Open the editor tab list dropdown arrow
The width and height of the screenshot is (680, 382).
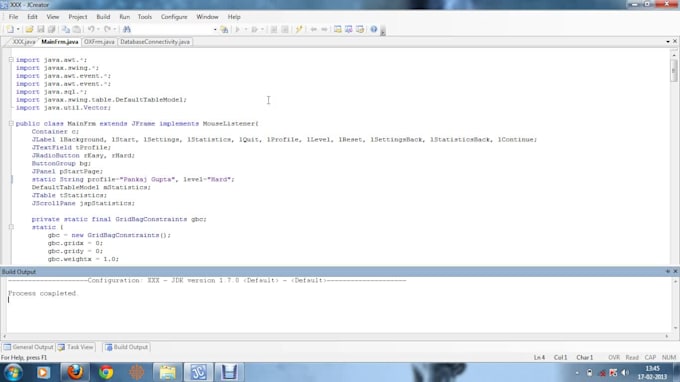[x=668, y=42]
